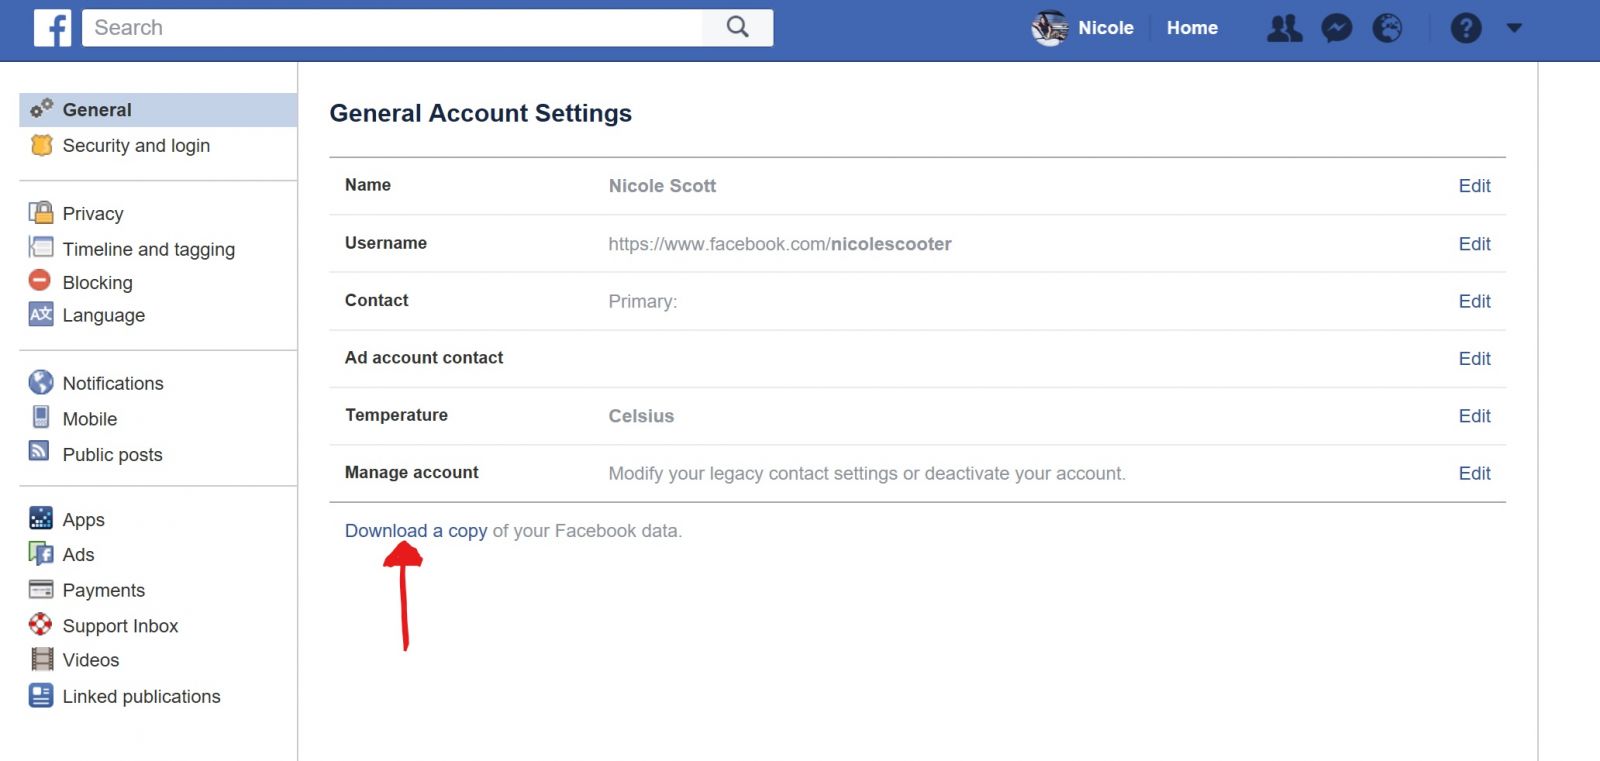Click the Primary: contact text

point(643,302)
